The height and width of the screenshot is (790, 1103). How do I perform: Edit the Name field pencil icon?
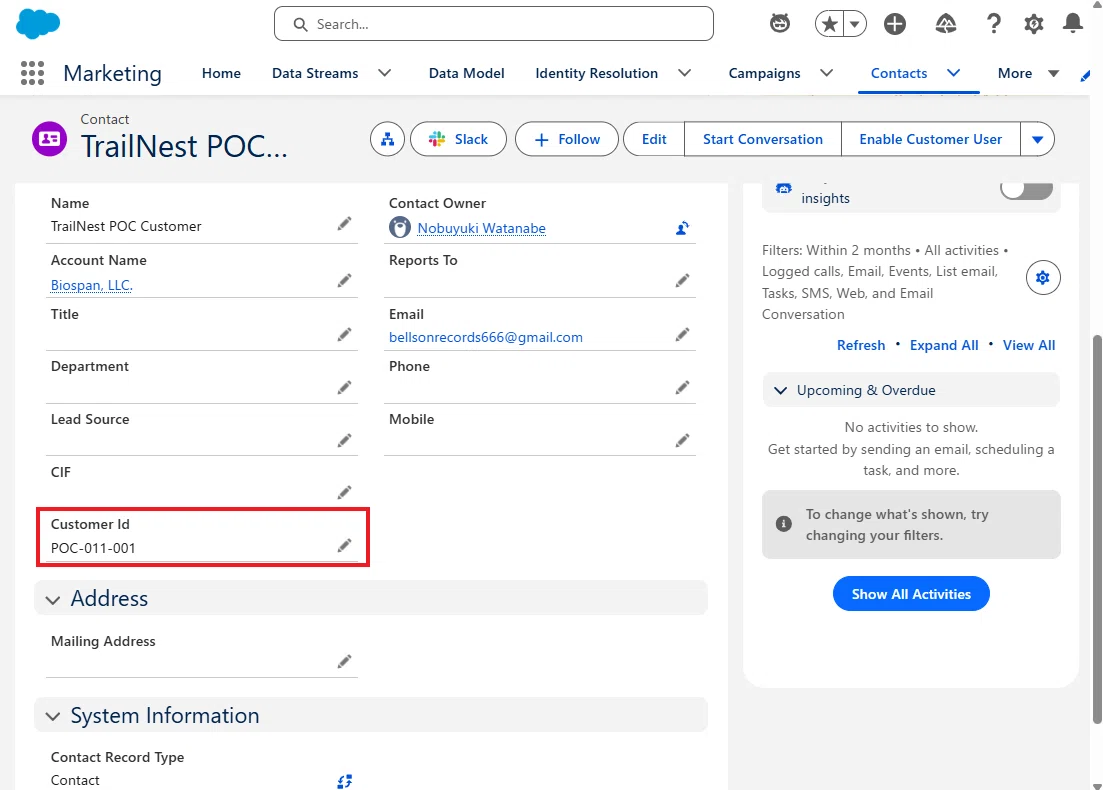tap(344, 224)
